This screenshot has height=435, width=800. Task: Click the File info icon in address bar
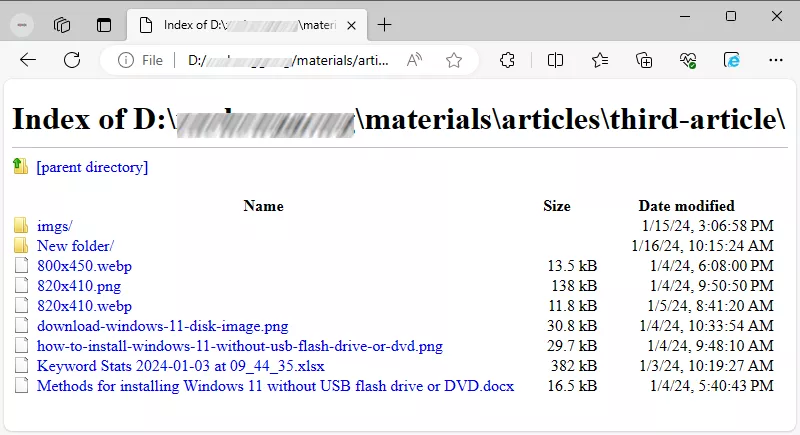(126, 61)
